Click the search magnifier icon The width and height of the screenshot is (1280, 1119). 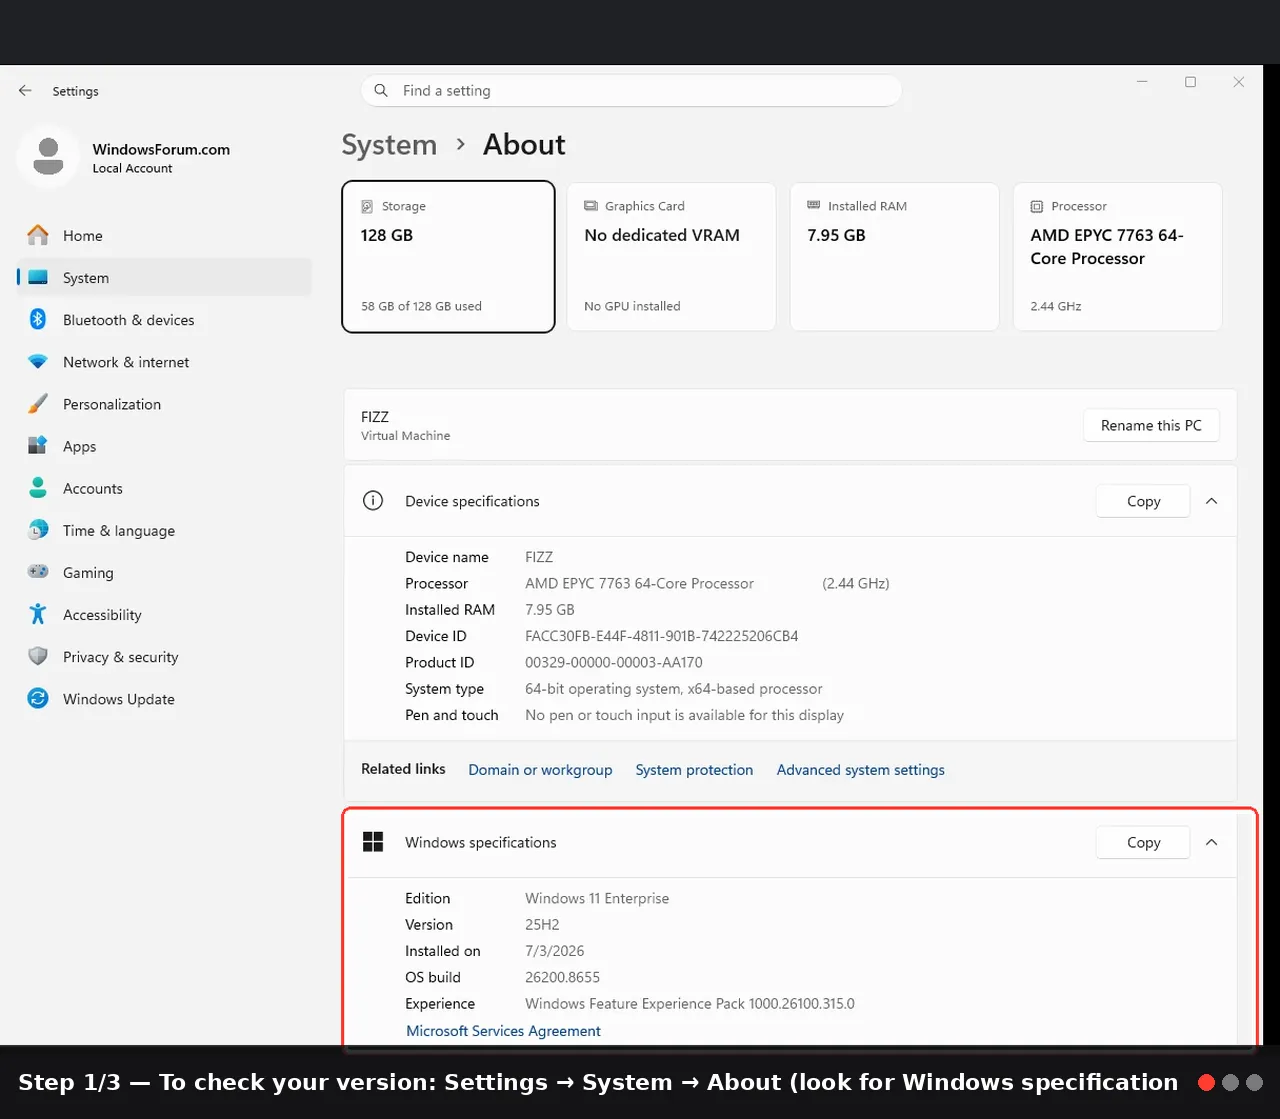(381, 91)
